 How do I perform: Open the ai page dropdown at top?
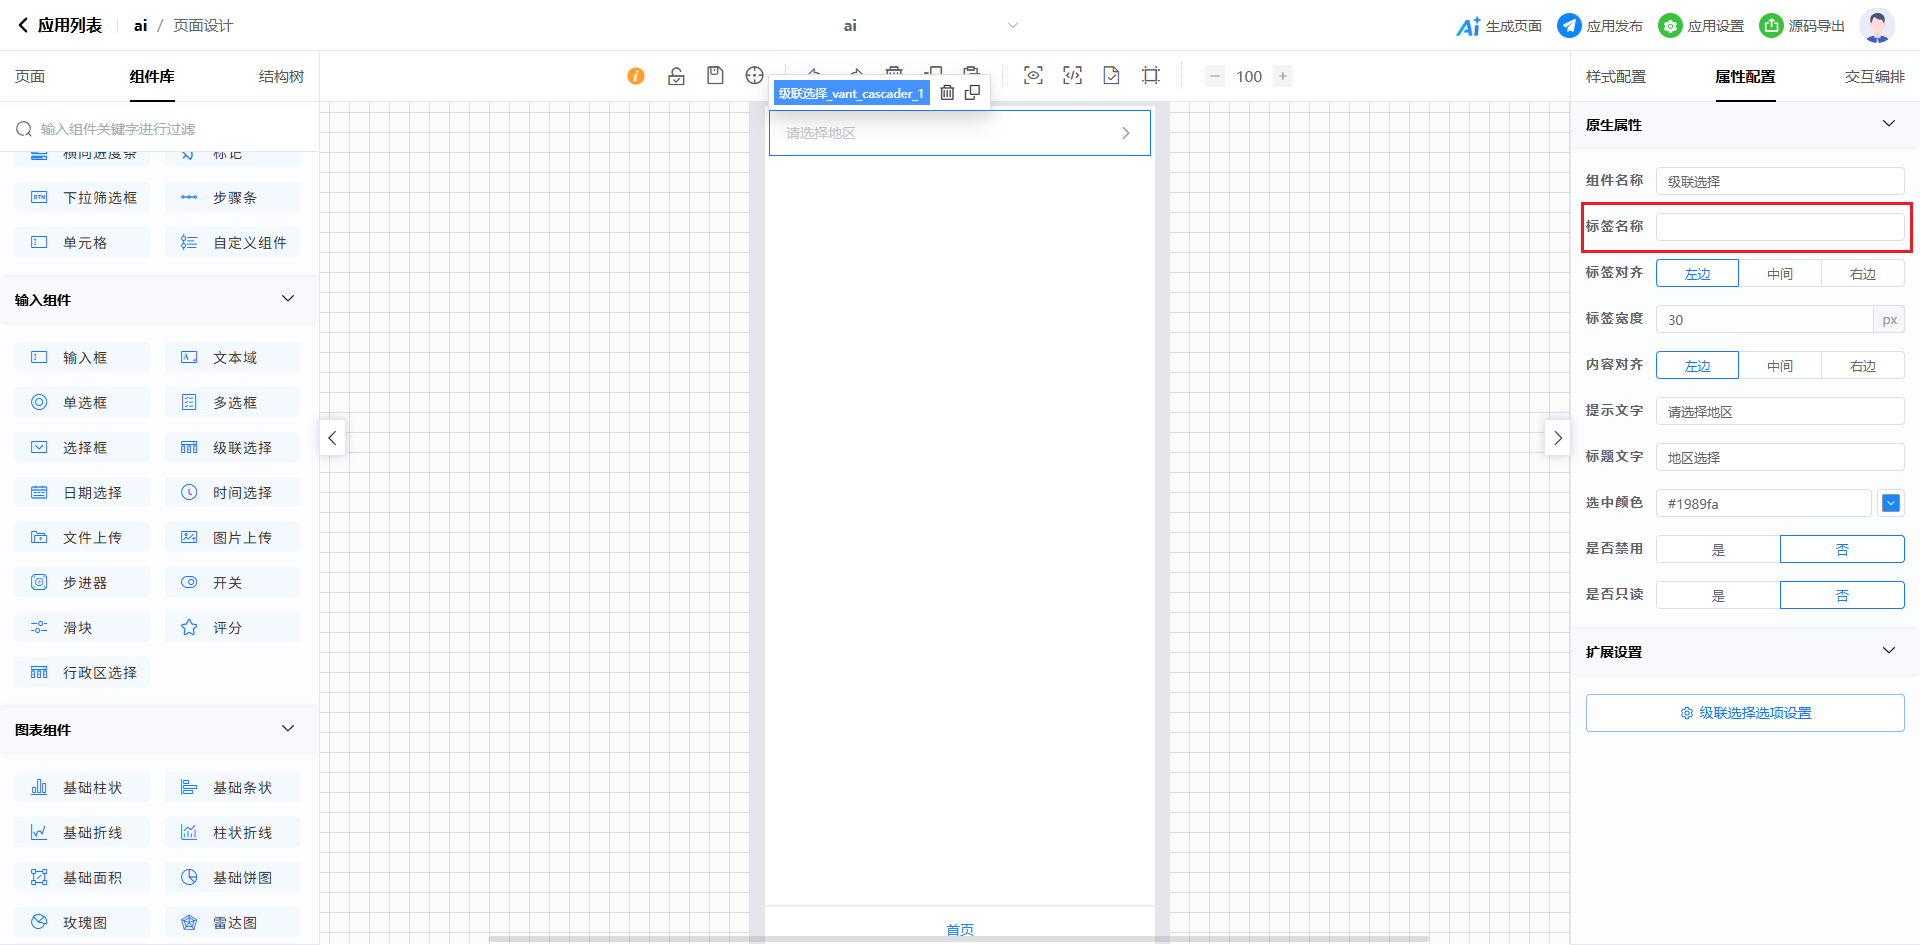[x=1012, y=26]
